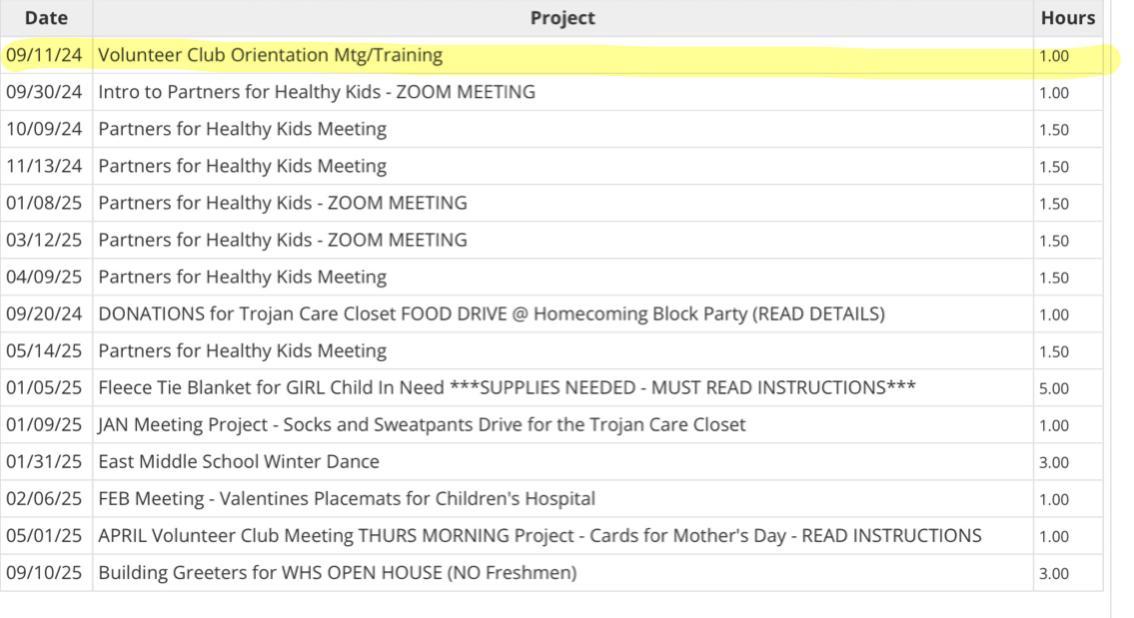Click the Cards for Mother's Day project

(539, 536)
